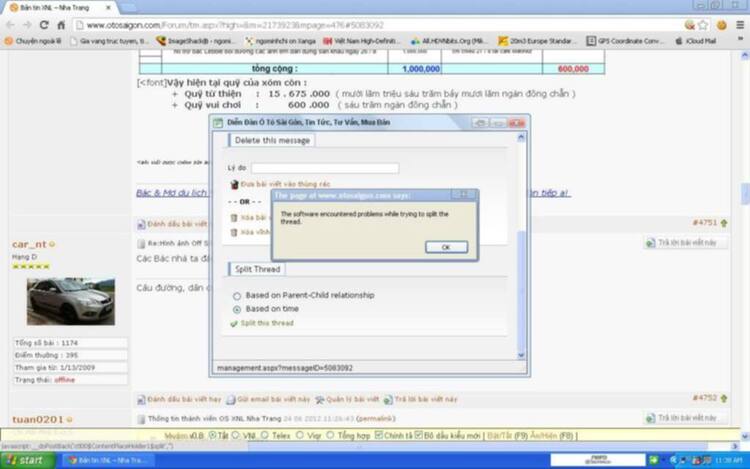The height and width of the screenshot is (469, 750).
Task: Click the page icon before 'Thông tin thành viên'
Action: click(141, 419)
